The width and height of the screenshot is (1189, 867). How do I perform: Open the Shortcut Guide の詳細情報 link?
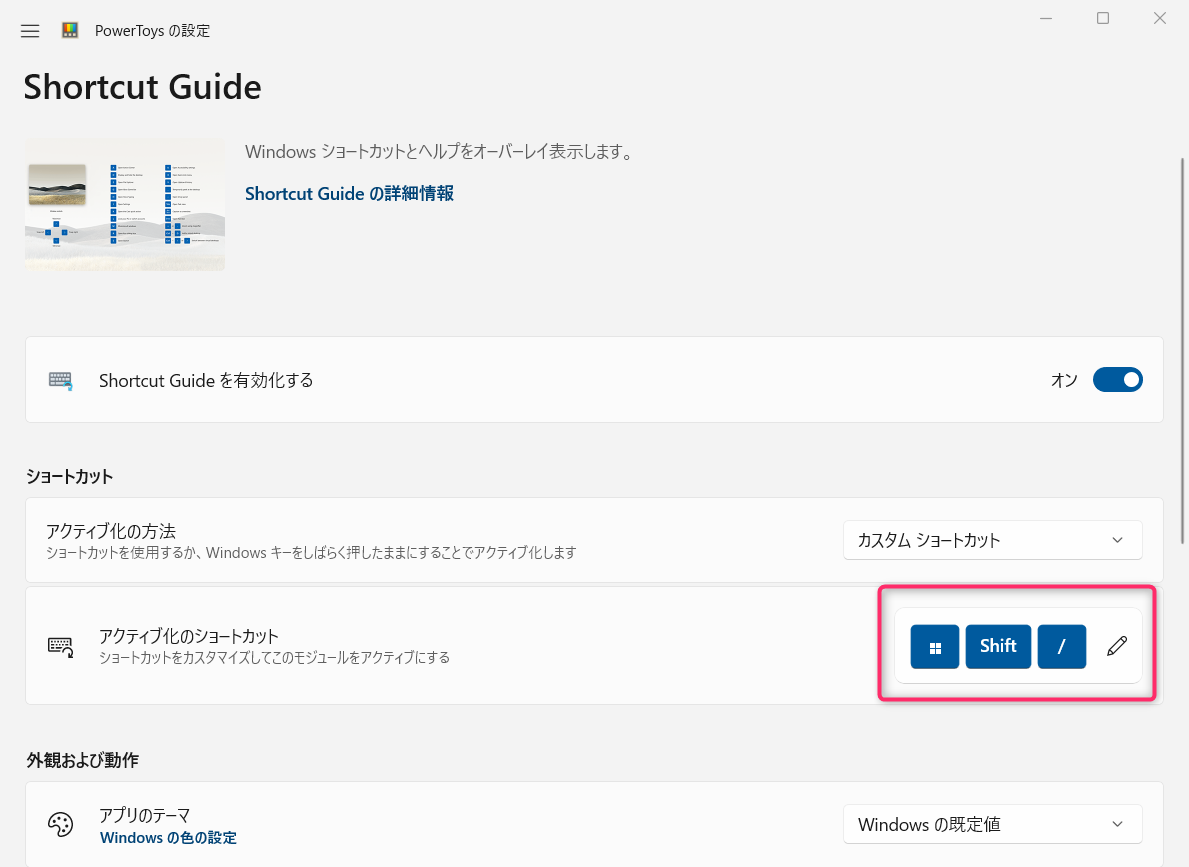coord(348,193)
